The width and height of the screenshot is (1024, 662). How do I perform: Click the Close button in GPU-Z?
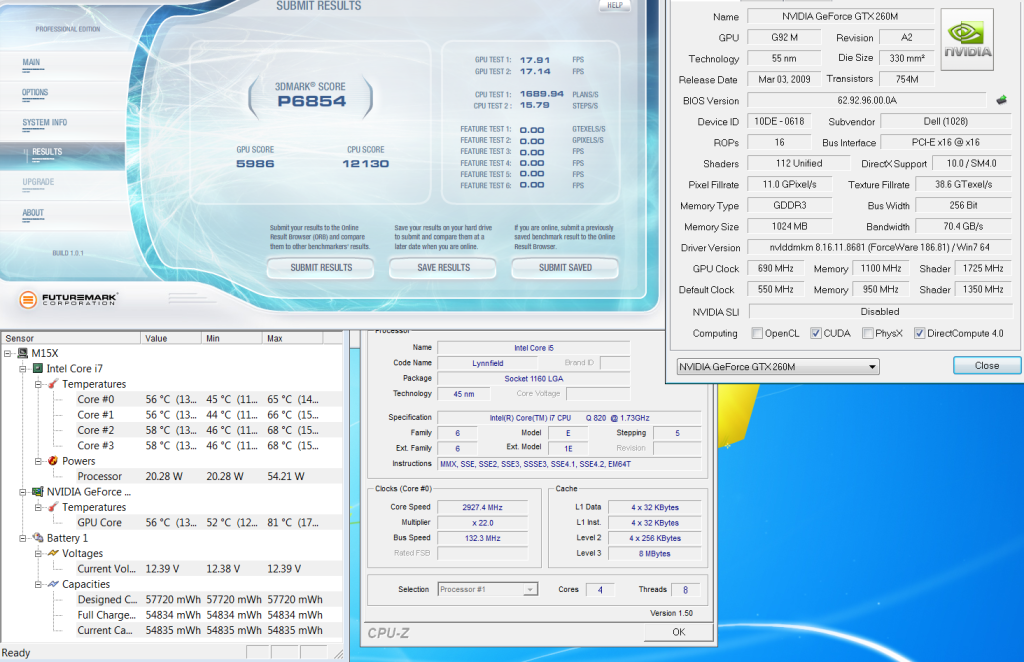point(987,366)
